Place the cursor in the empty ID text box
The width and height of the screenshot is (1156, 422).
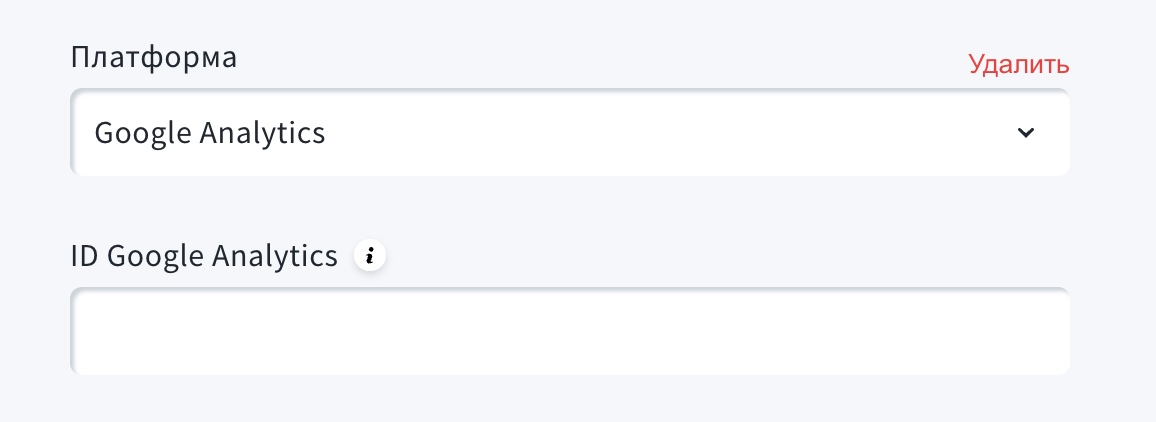tap(569, 332)
